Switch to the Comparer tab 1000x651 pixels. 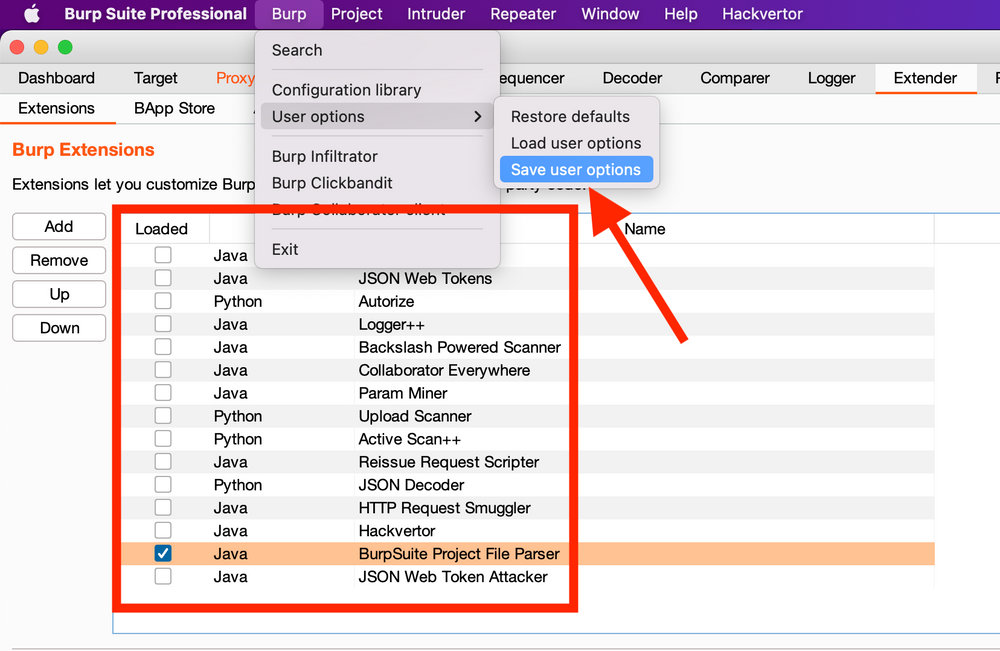point(734,78)
